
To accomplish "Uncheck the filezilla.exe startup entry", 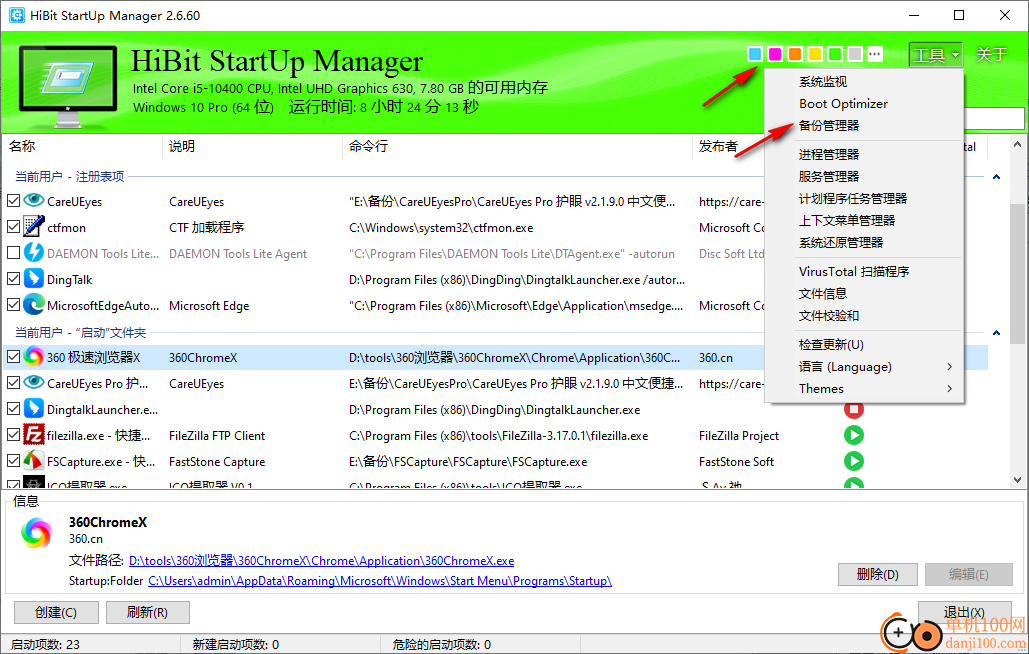I will (13, 435).
